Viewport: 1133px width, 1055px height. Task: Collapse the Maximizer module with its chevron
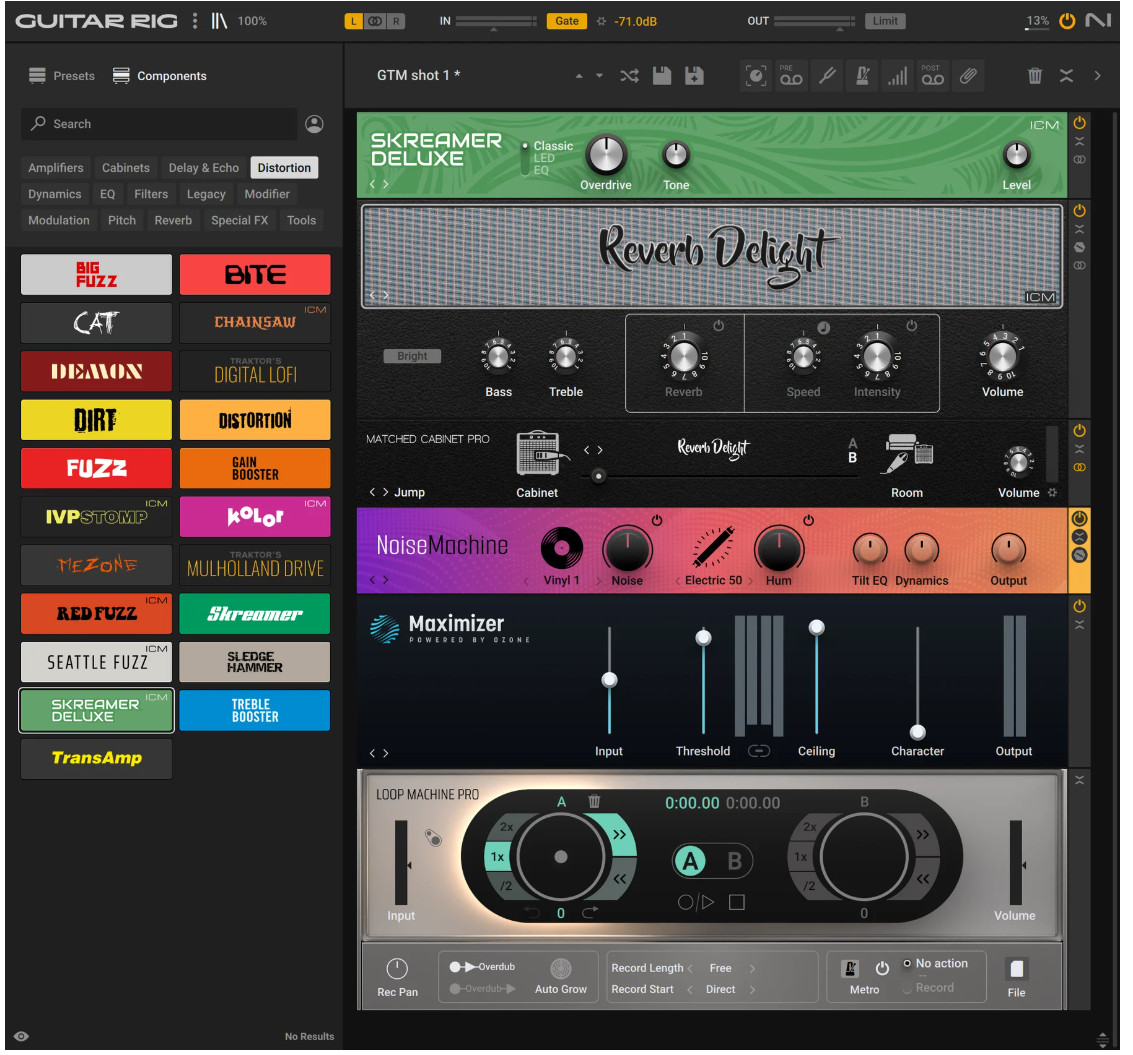pyautogui.click(x=1079, y=622)
